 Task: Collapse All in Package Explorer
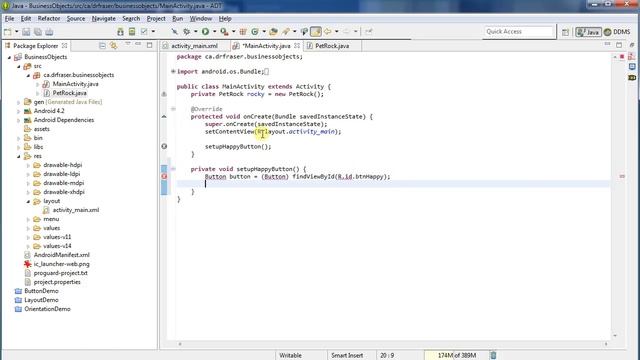tap(102, 46)
